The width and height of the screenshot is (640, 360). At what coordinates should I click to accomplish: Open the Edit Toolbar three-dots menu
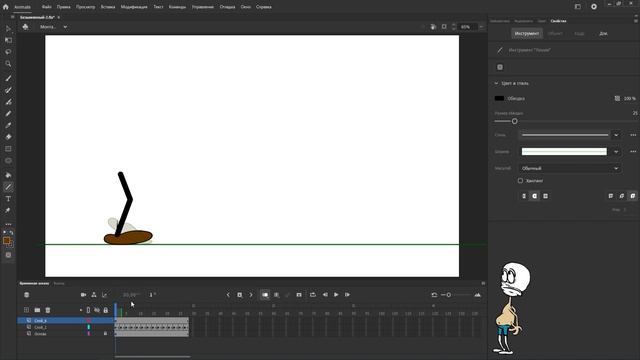8,224
